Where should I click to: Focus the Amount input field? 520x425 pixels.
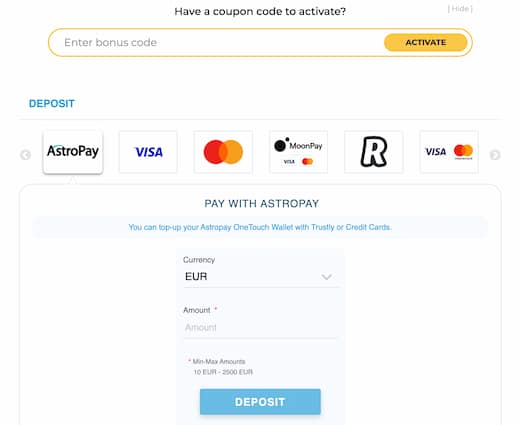(x=261, y=328)
